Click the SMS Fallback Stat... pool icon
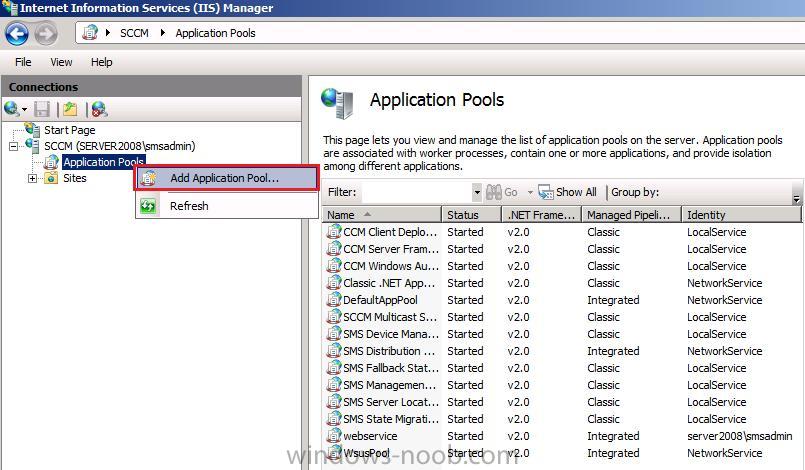The width and height of the screenshot is (805, 470). 334,368
